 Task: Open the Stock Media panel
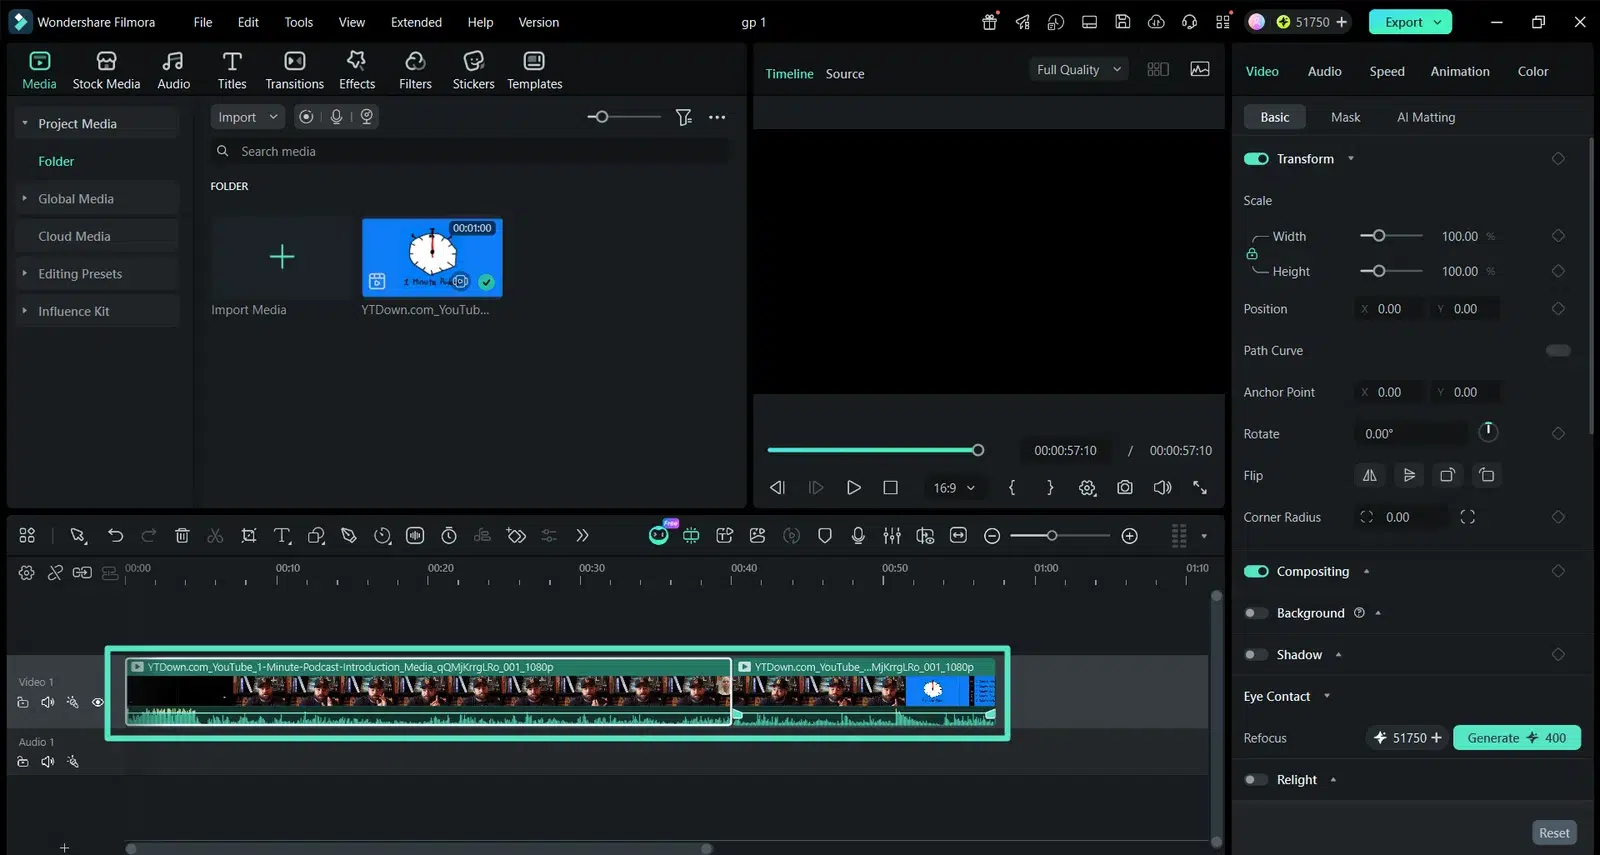106,71
